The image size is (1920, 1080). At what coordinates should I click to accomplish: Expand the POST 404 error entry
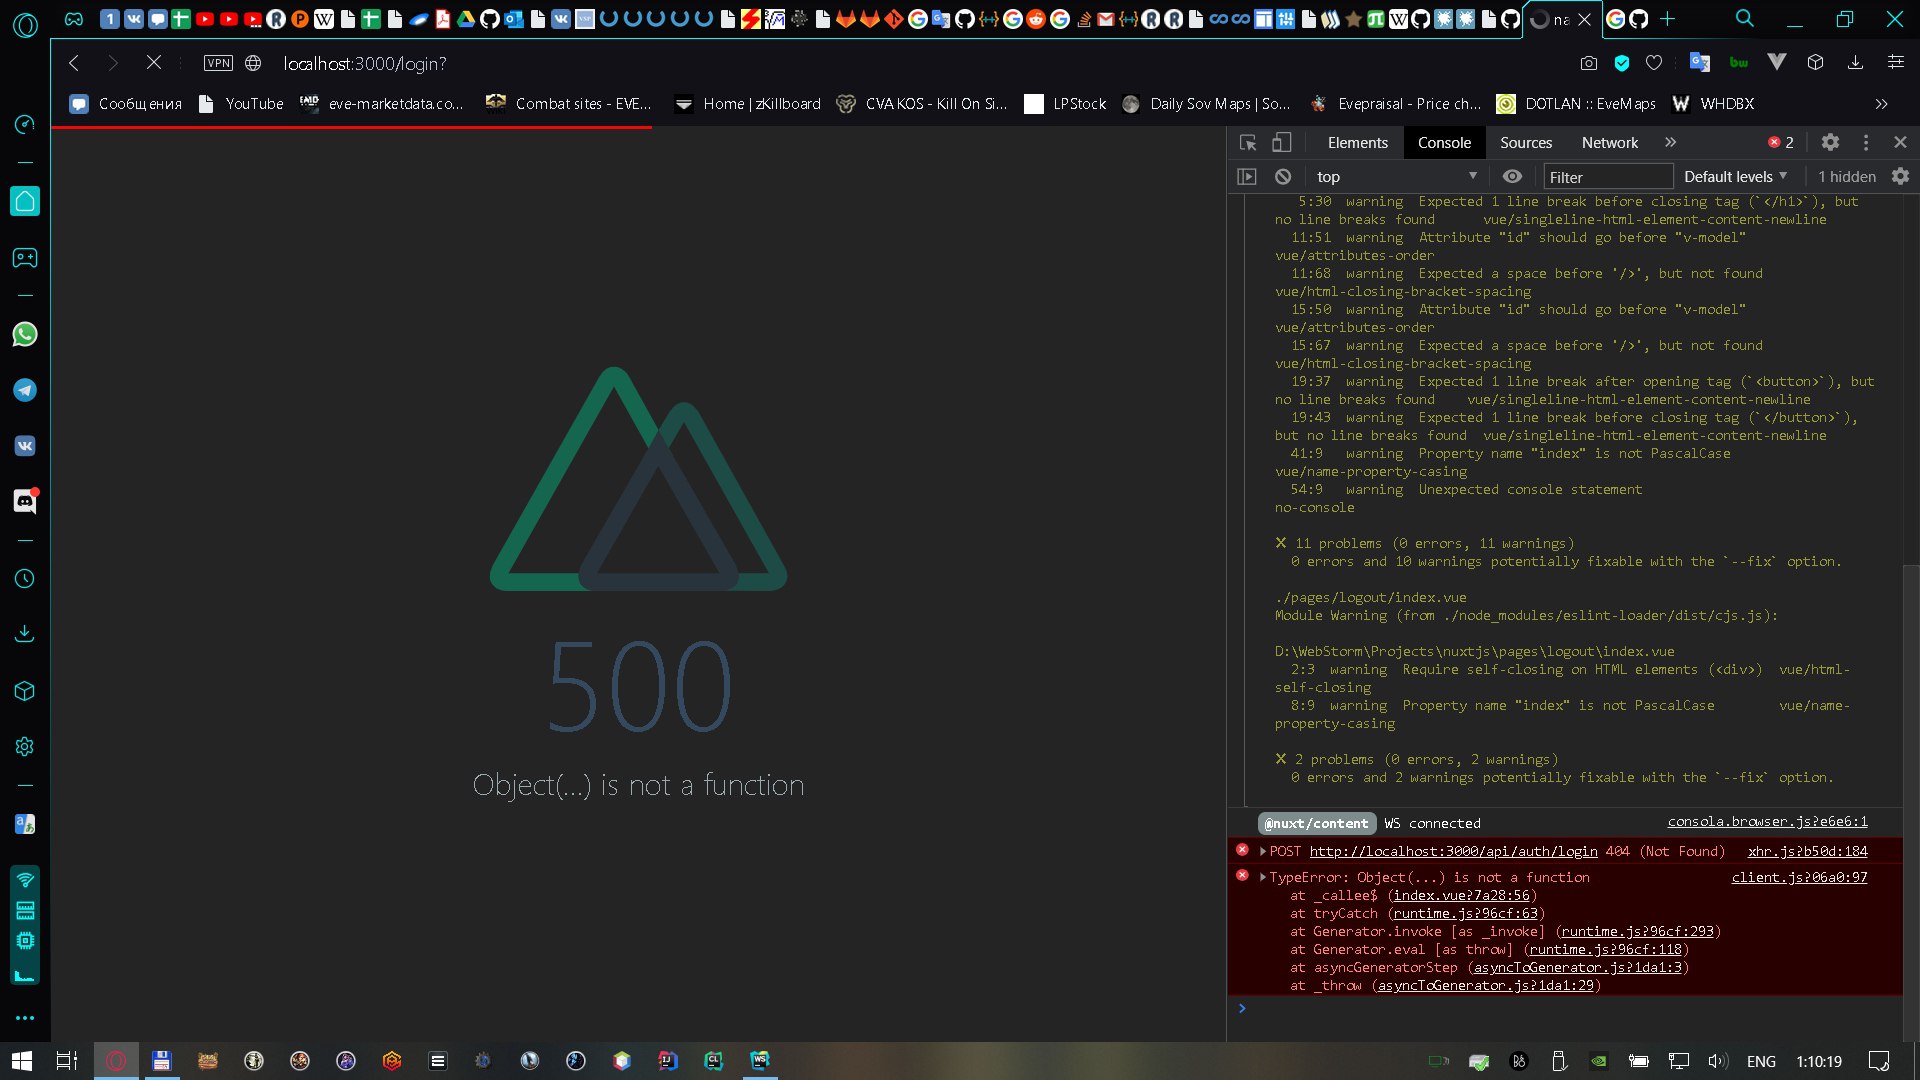(x=1263, y=851)
